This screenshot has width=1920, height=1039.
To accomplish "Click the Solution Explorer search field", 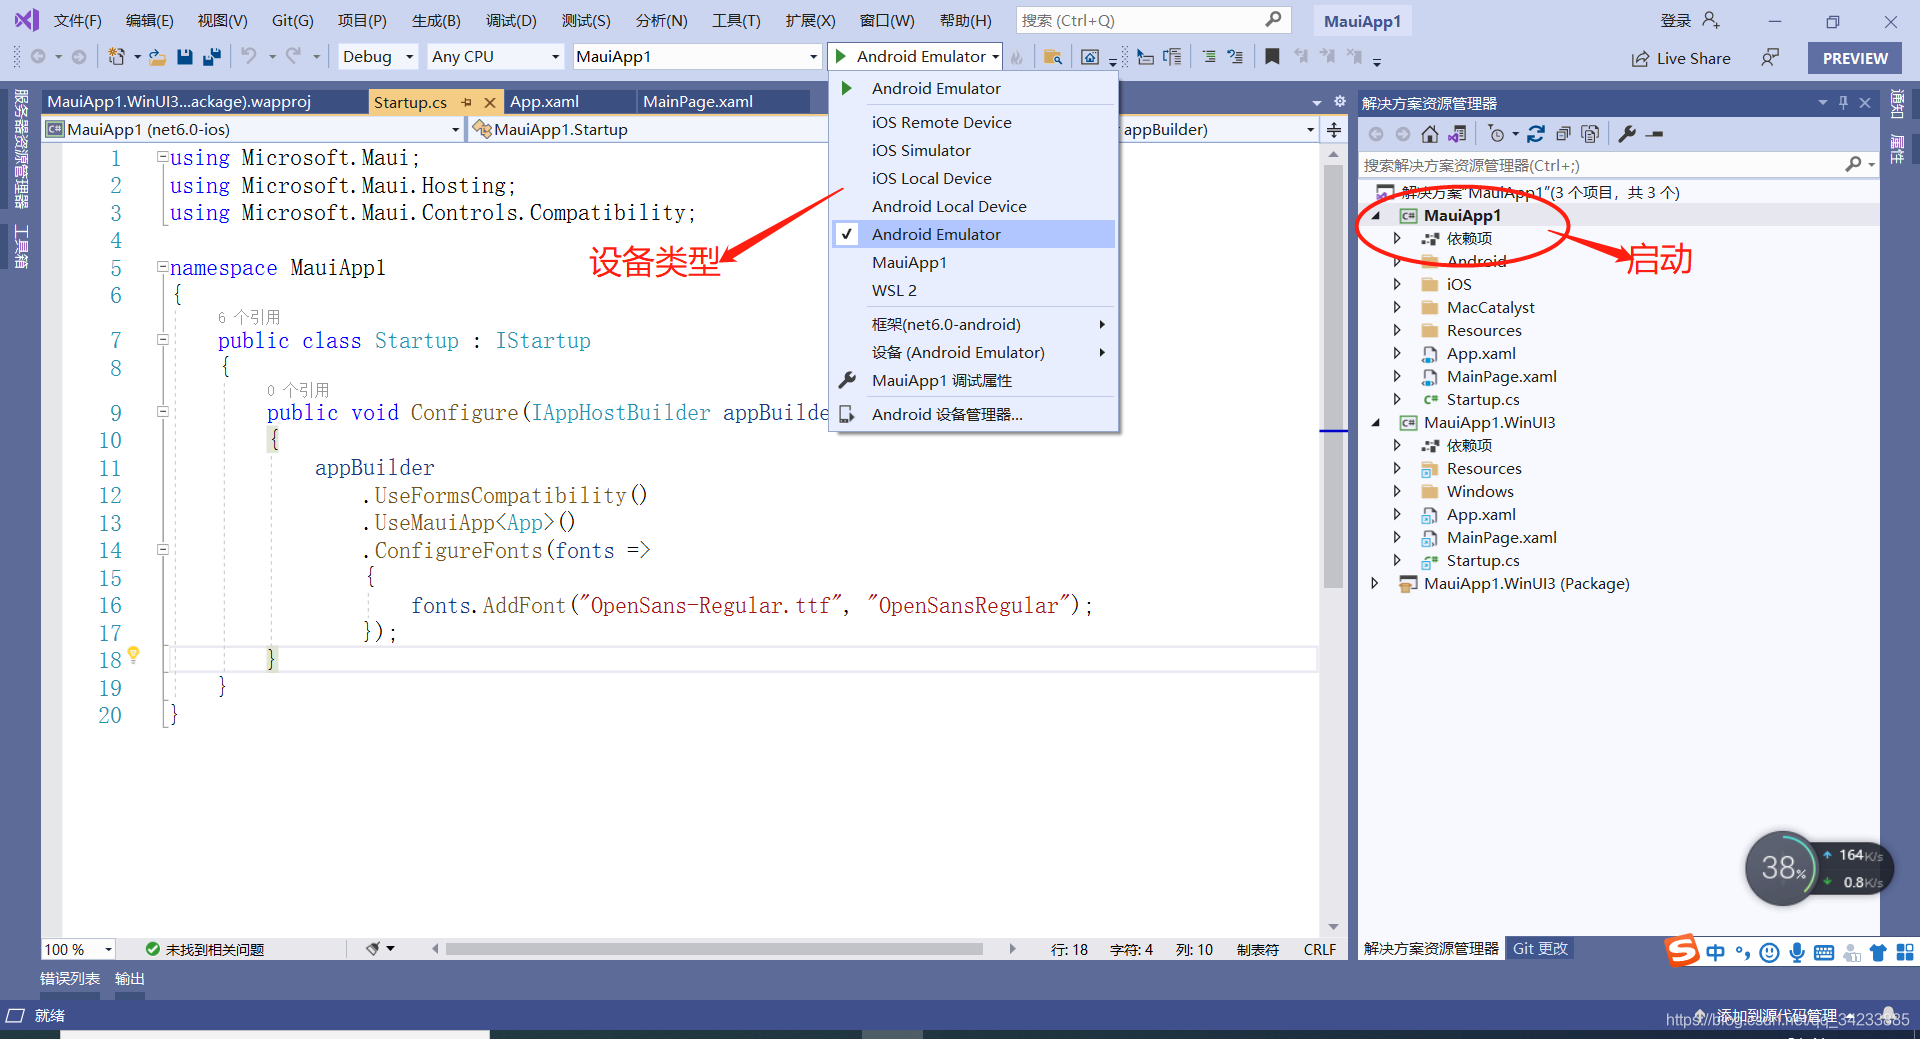I will pos(1619,165).
